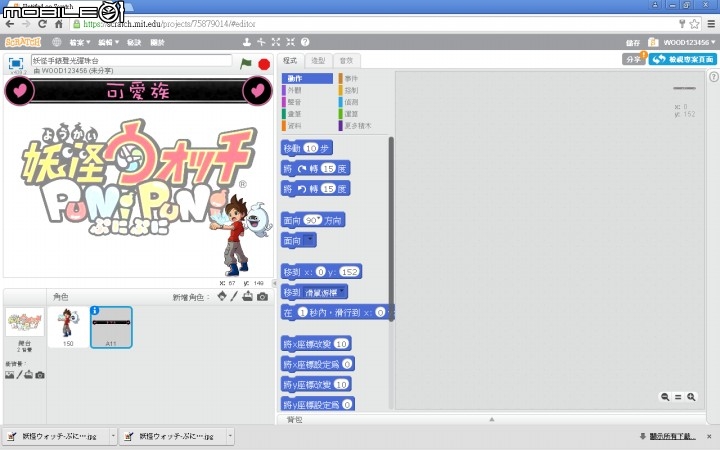
Task: Switch stage to full screen mode
Action: pyautogui.click(x=16, y=63)
